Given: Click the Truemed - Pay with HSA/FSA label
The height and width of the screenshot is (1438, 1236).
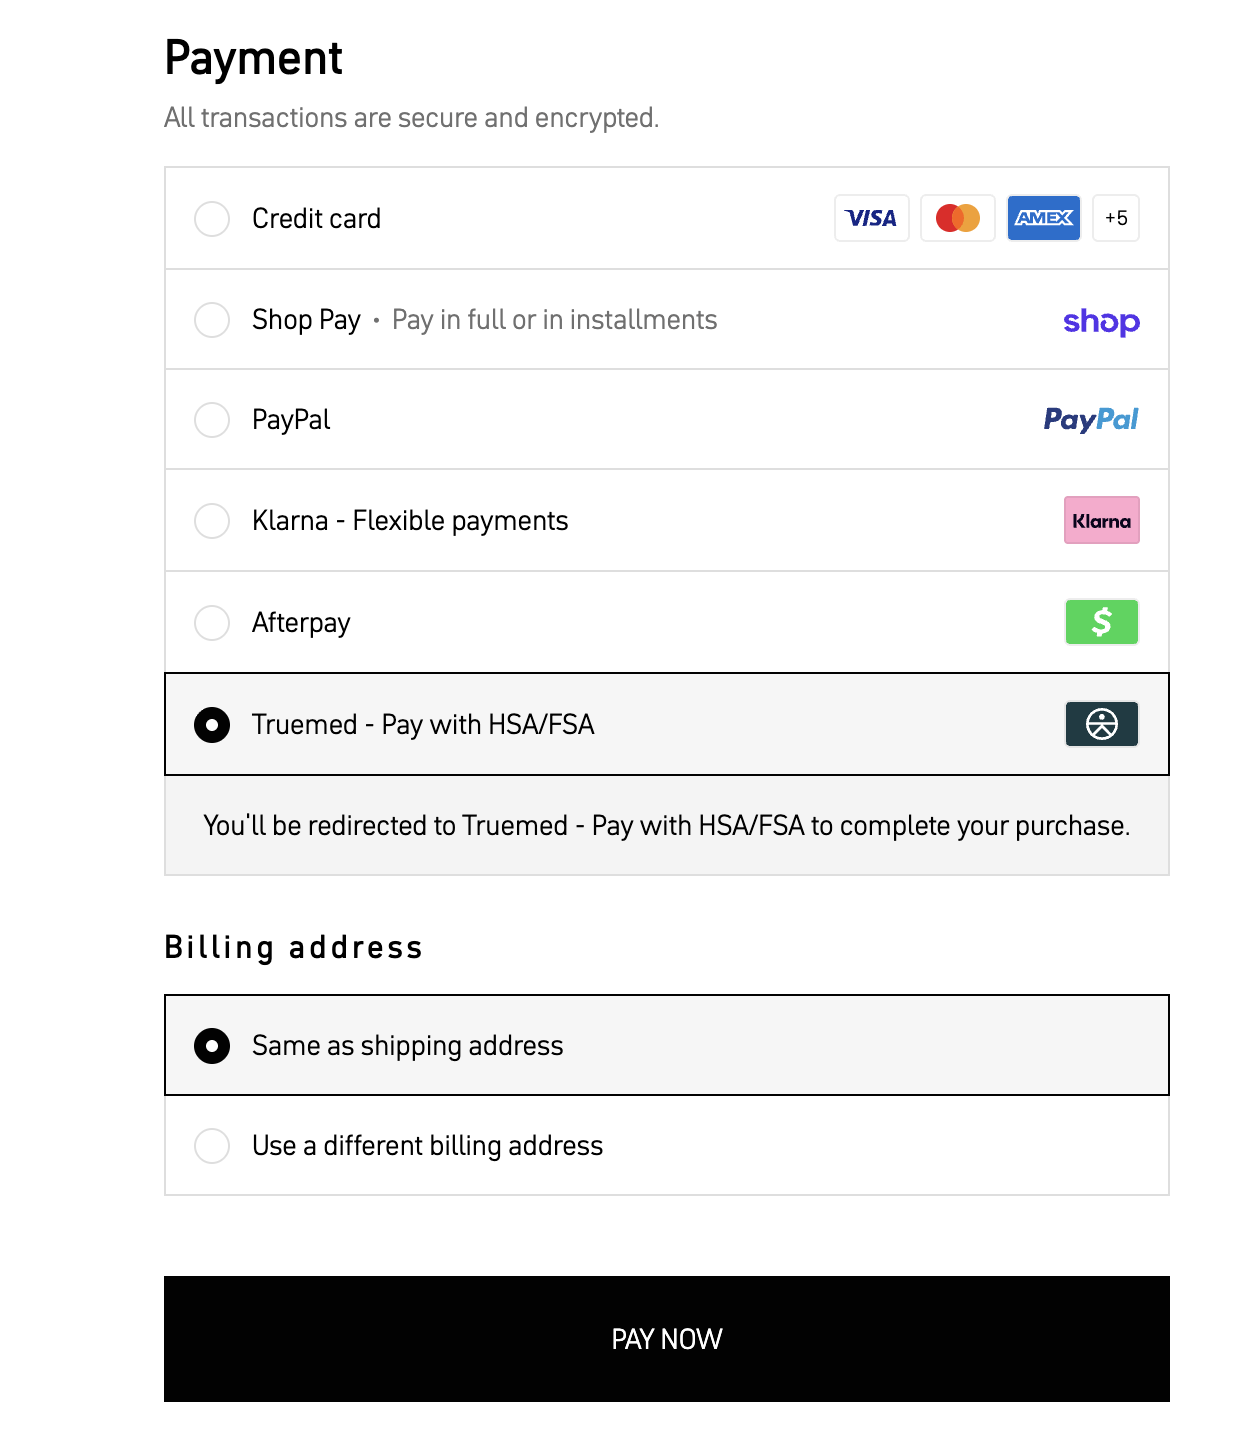Looking at the screenshot, I should (423, 725).
